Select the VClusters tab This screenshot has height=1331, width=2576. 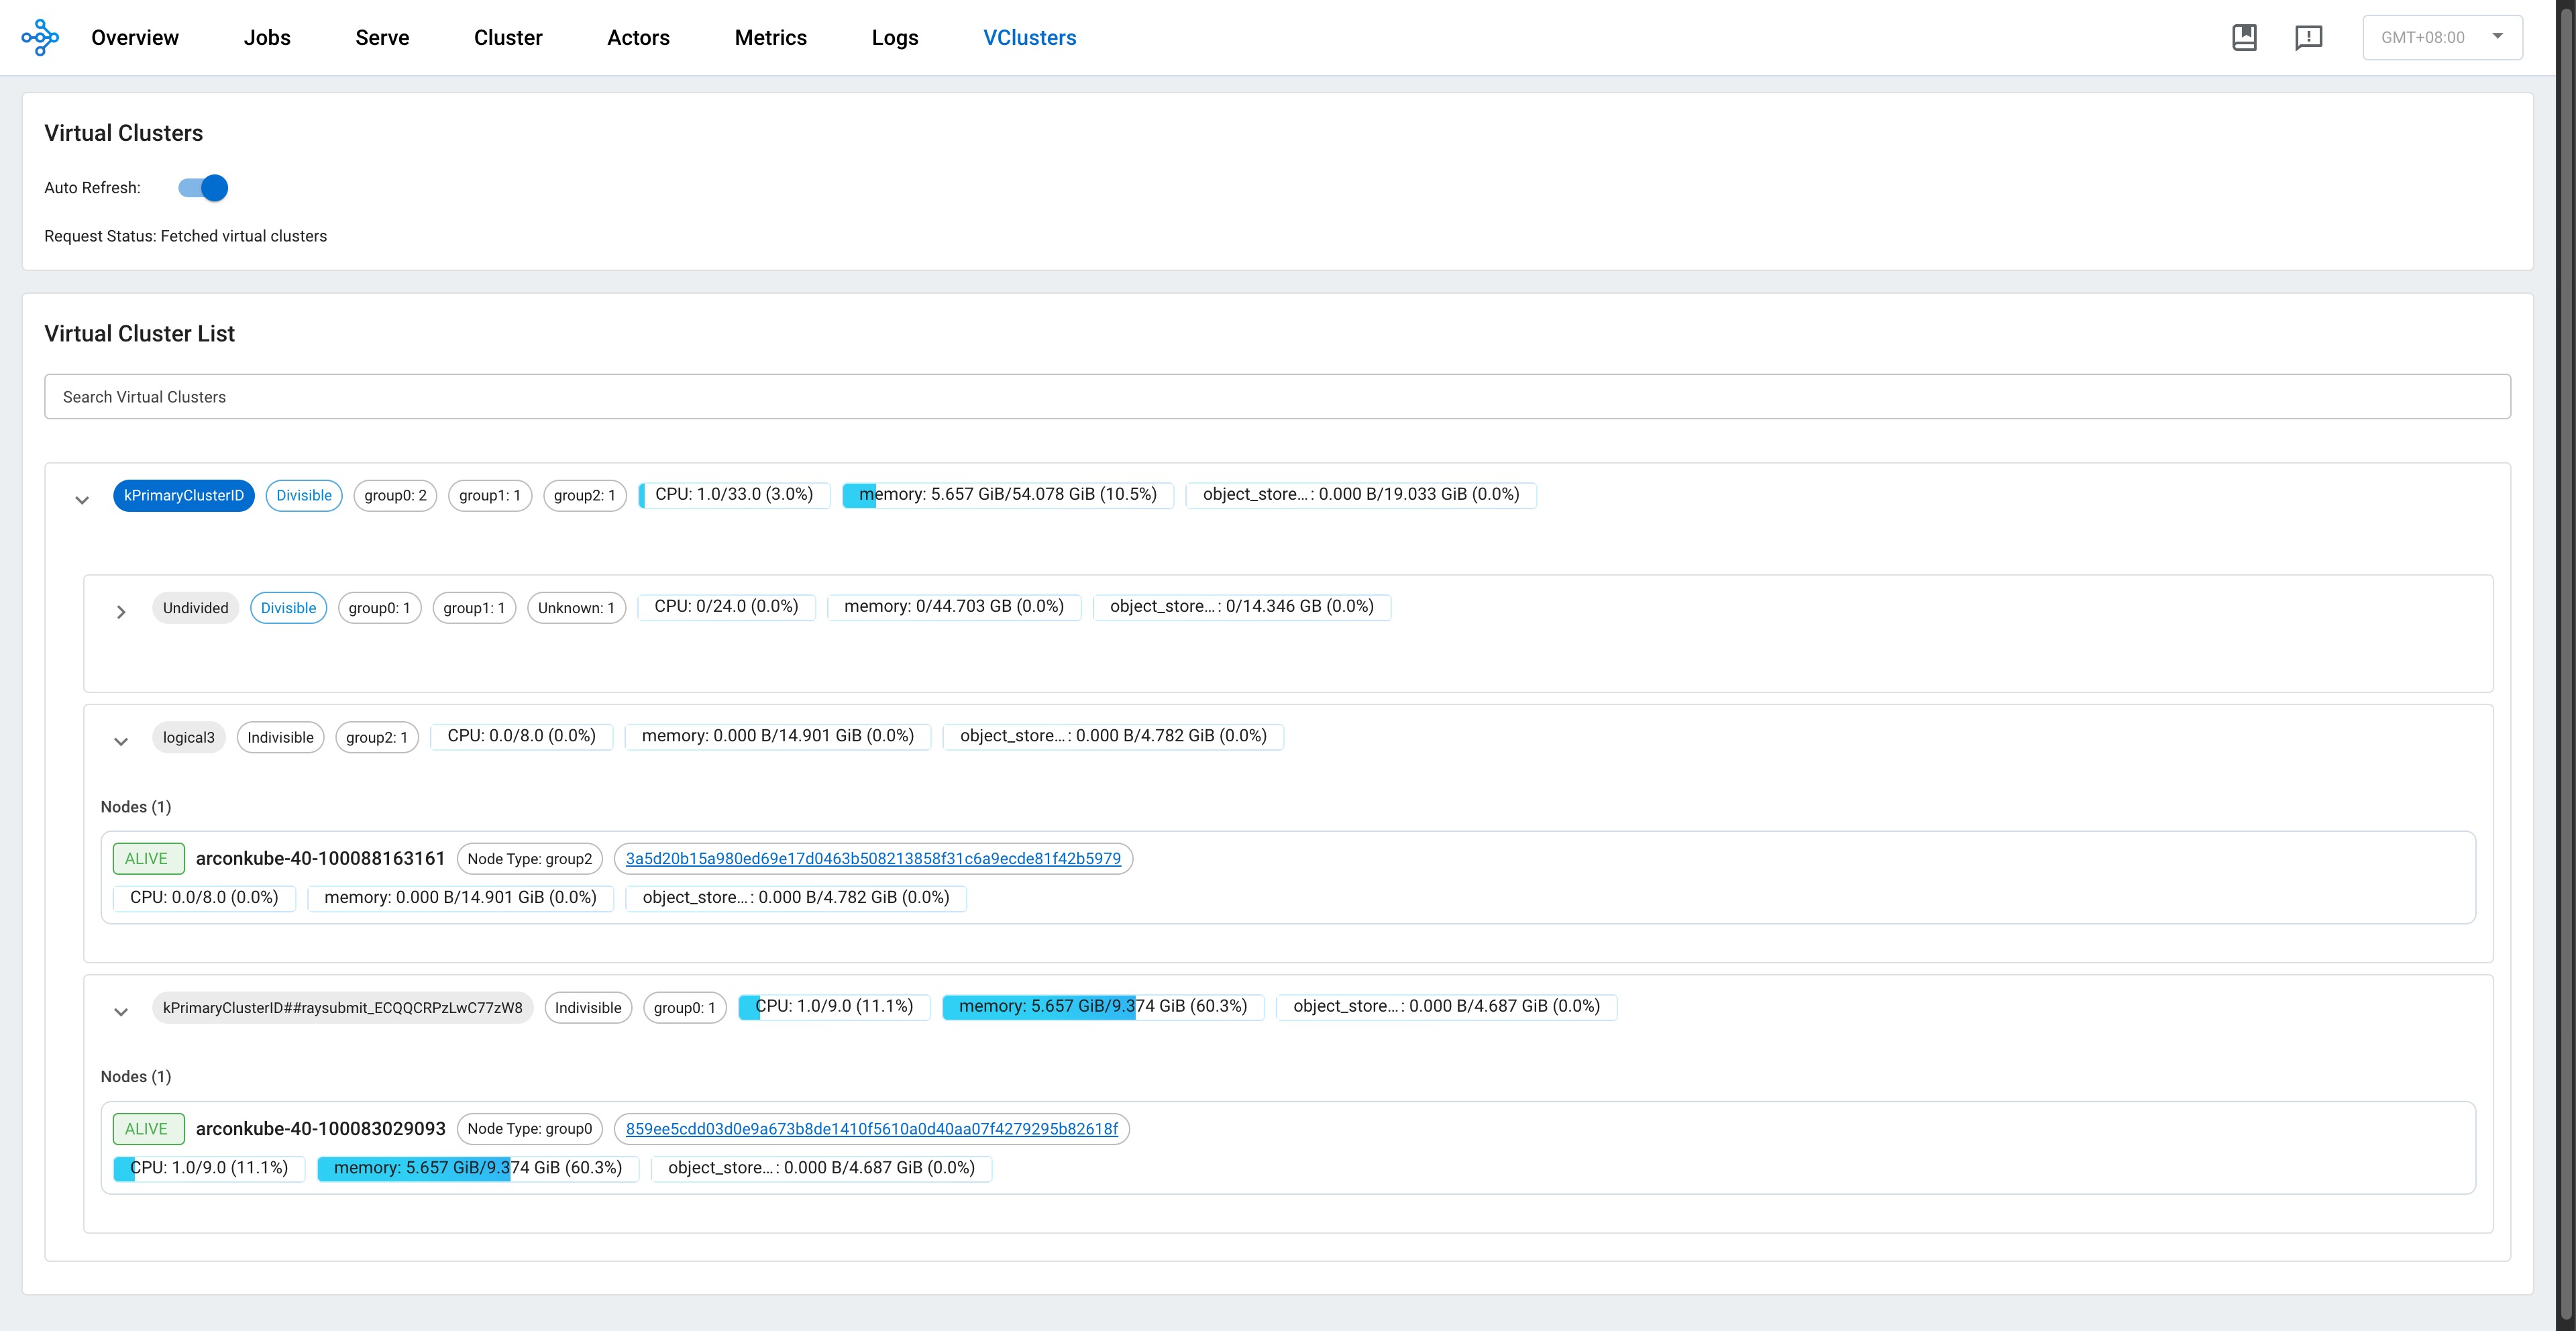(1029, 37)
